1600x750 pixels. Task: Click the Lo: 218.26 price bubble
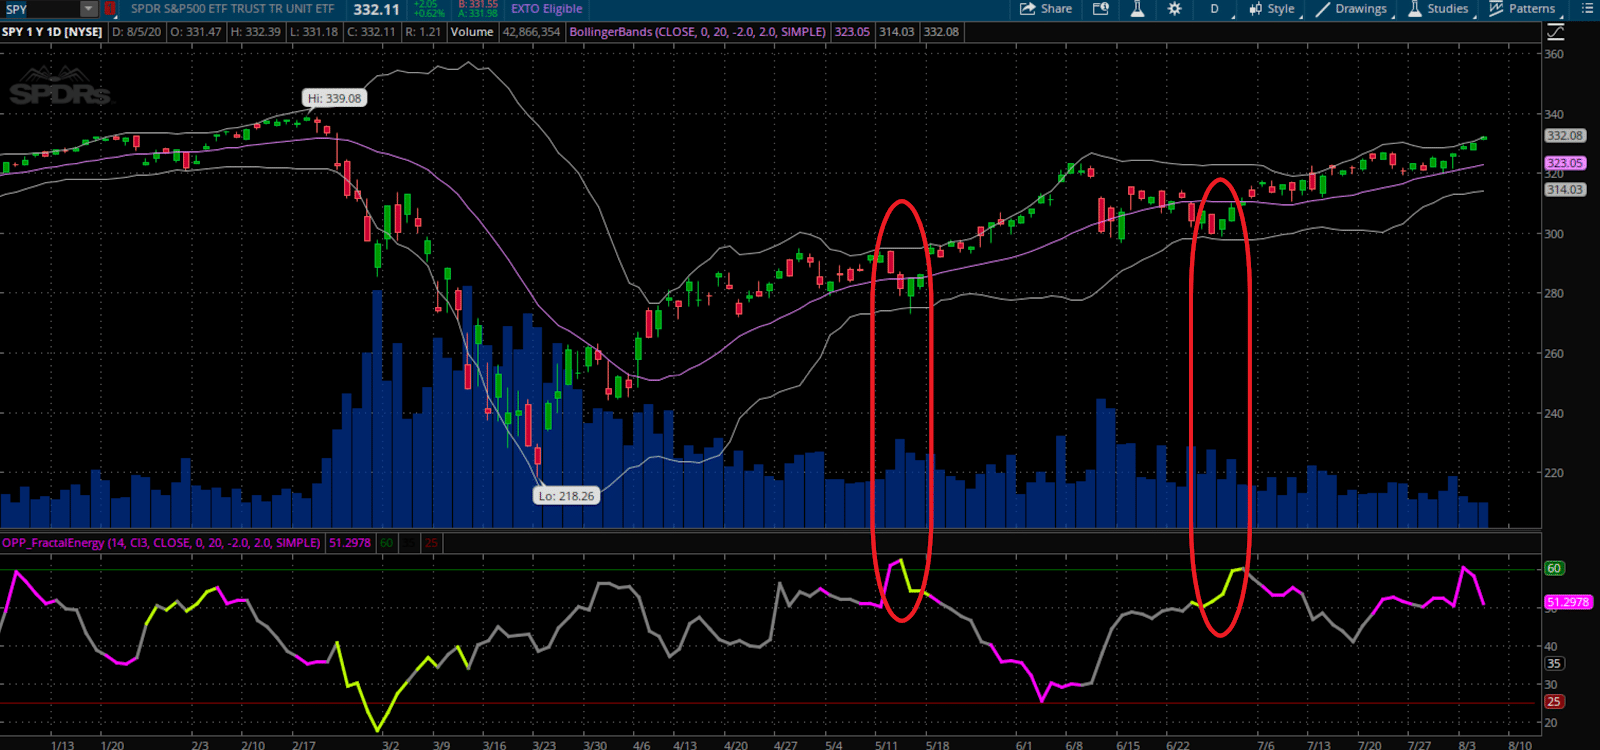[x=566, y=496]
